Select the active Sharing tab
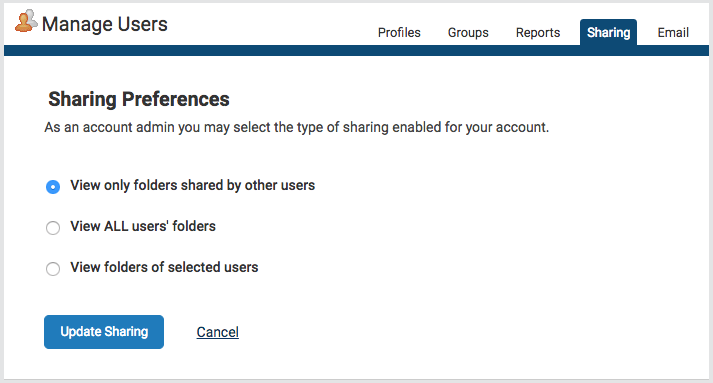Image resolution: width=713 pixels, height=383 pixels. [x=608, y=32]
